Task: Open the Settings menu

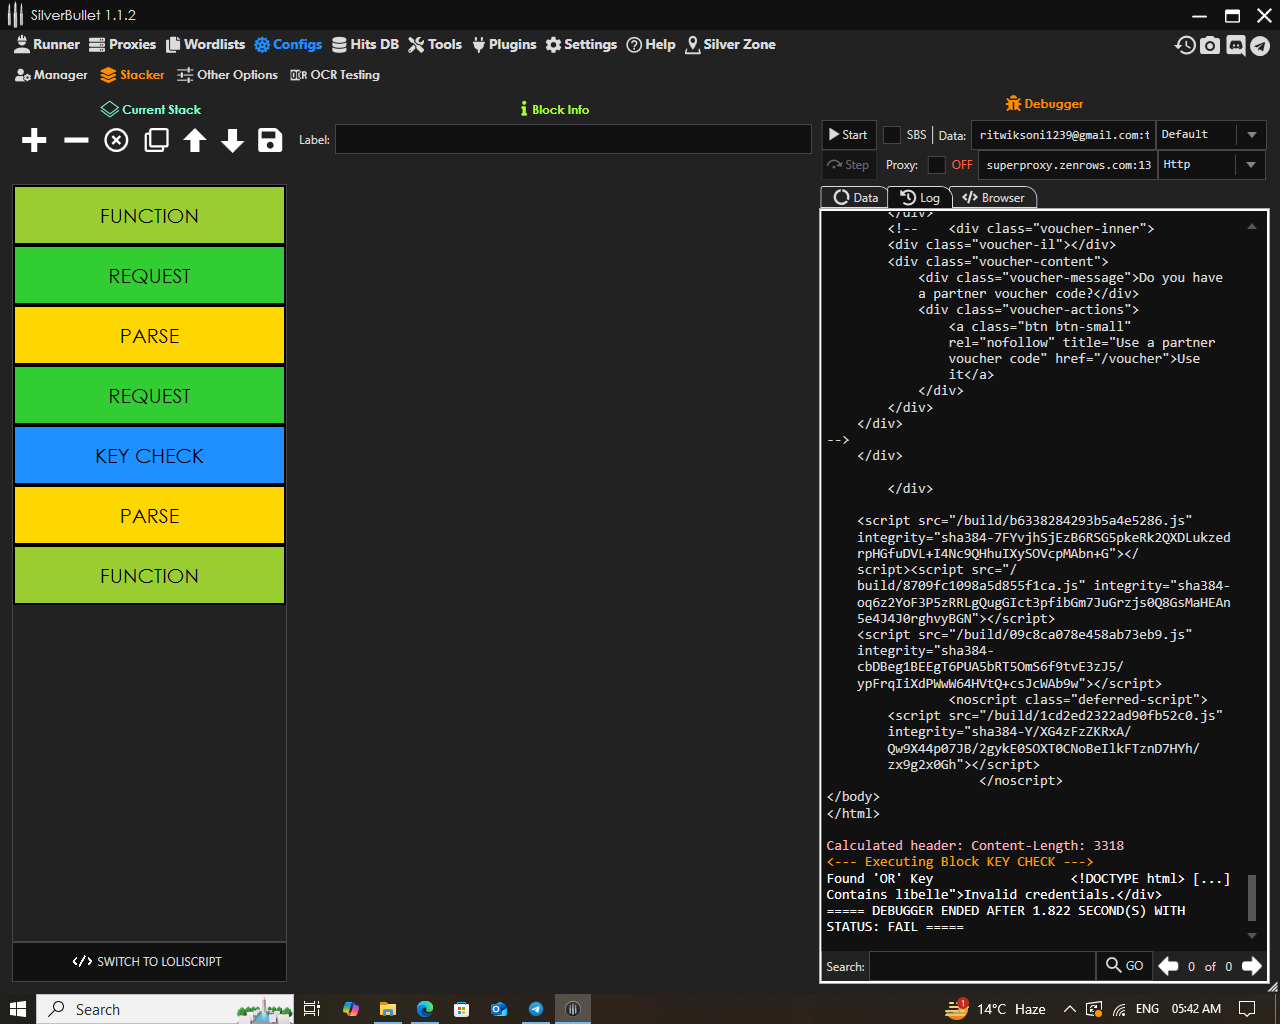Action: pyautogui.click(x=581, y=44)
